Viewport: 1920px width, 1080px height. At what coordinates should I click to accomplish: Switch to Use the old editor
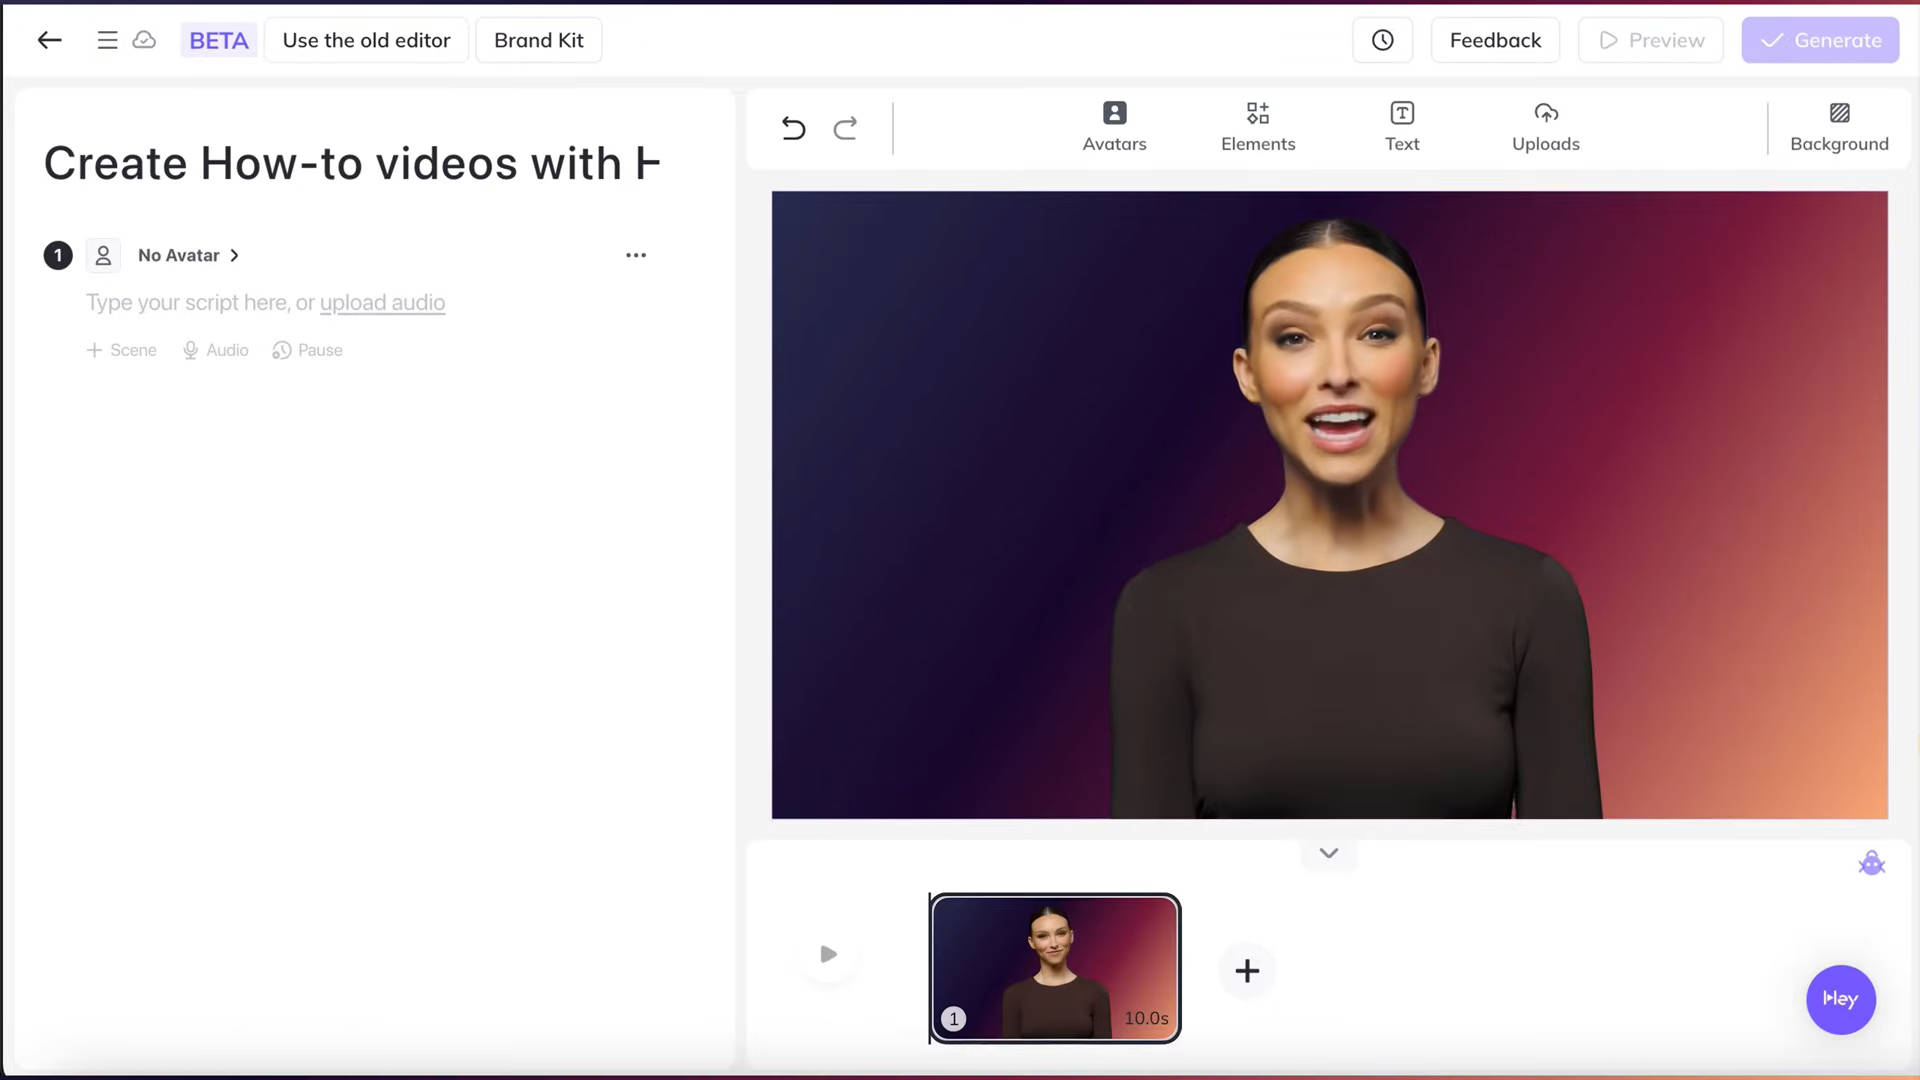point(366,40)
